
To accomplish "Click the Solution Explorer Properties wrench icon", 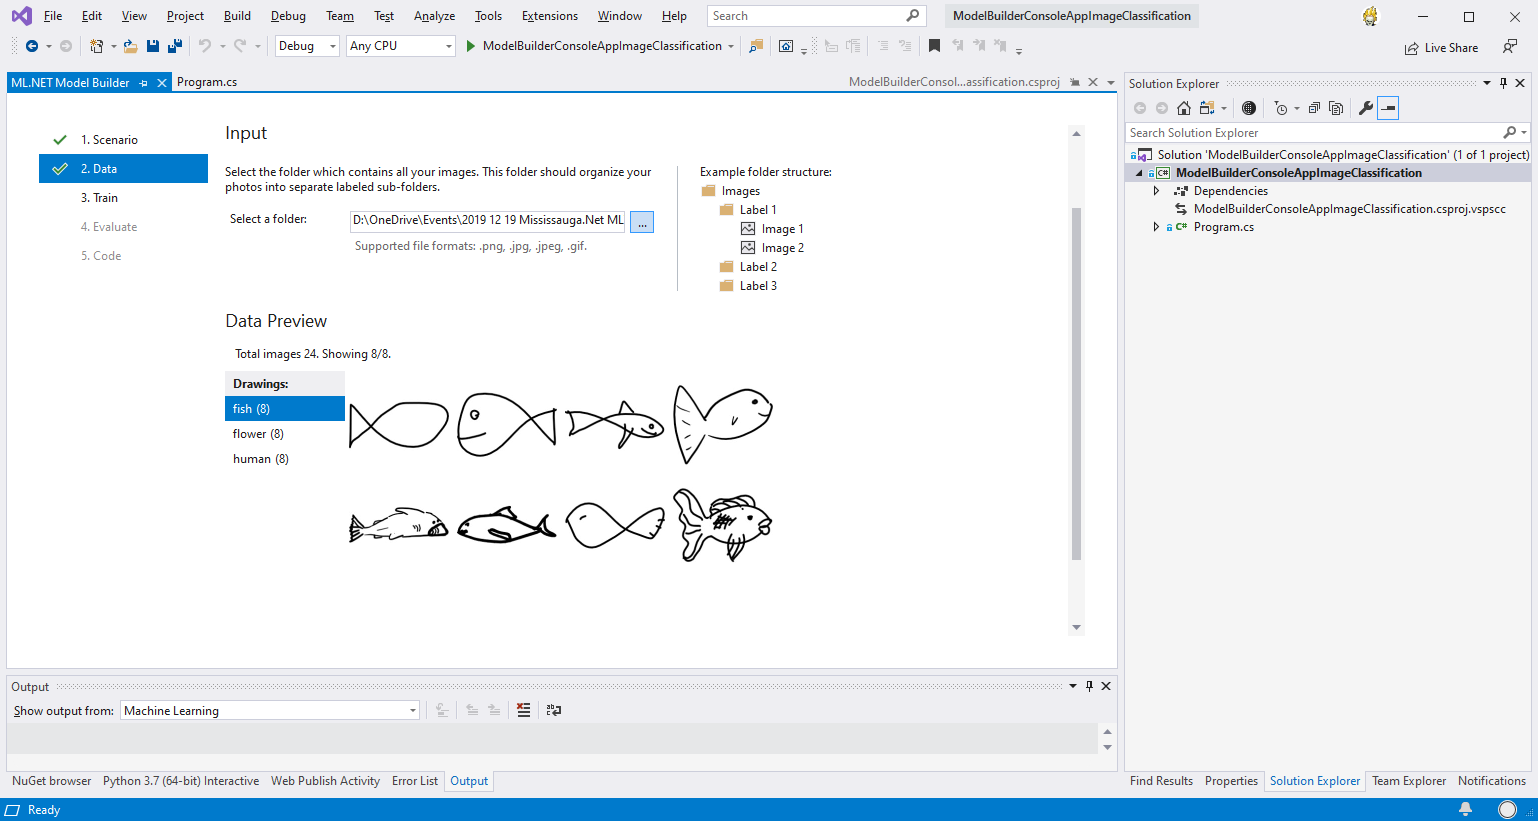I will 1365,108.
